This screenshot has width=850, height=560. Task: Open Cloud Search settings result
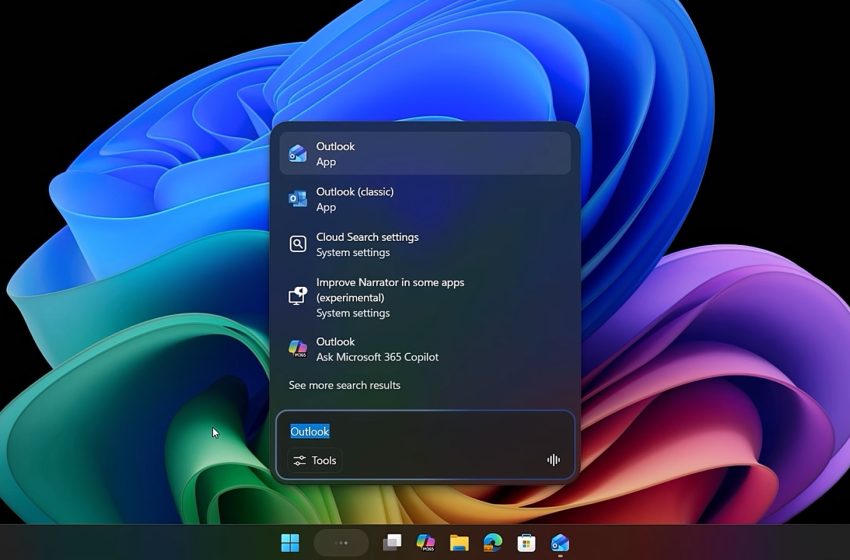click(x=425, y=244)
